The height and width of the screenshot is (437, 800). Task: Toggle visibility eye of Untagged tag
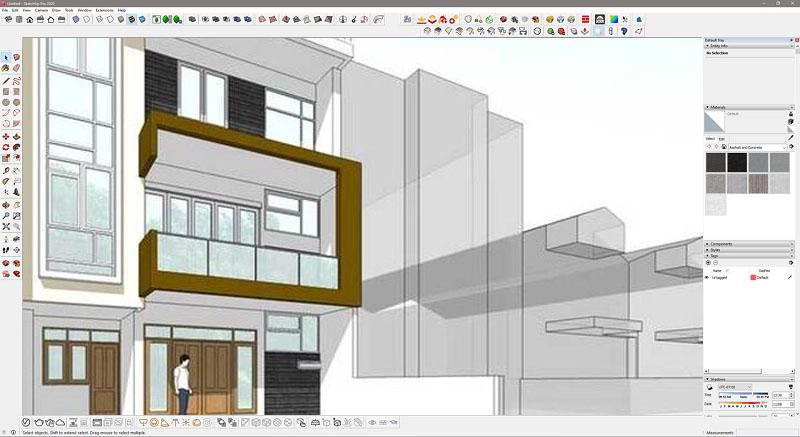(707, 277)
